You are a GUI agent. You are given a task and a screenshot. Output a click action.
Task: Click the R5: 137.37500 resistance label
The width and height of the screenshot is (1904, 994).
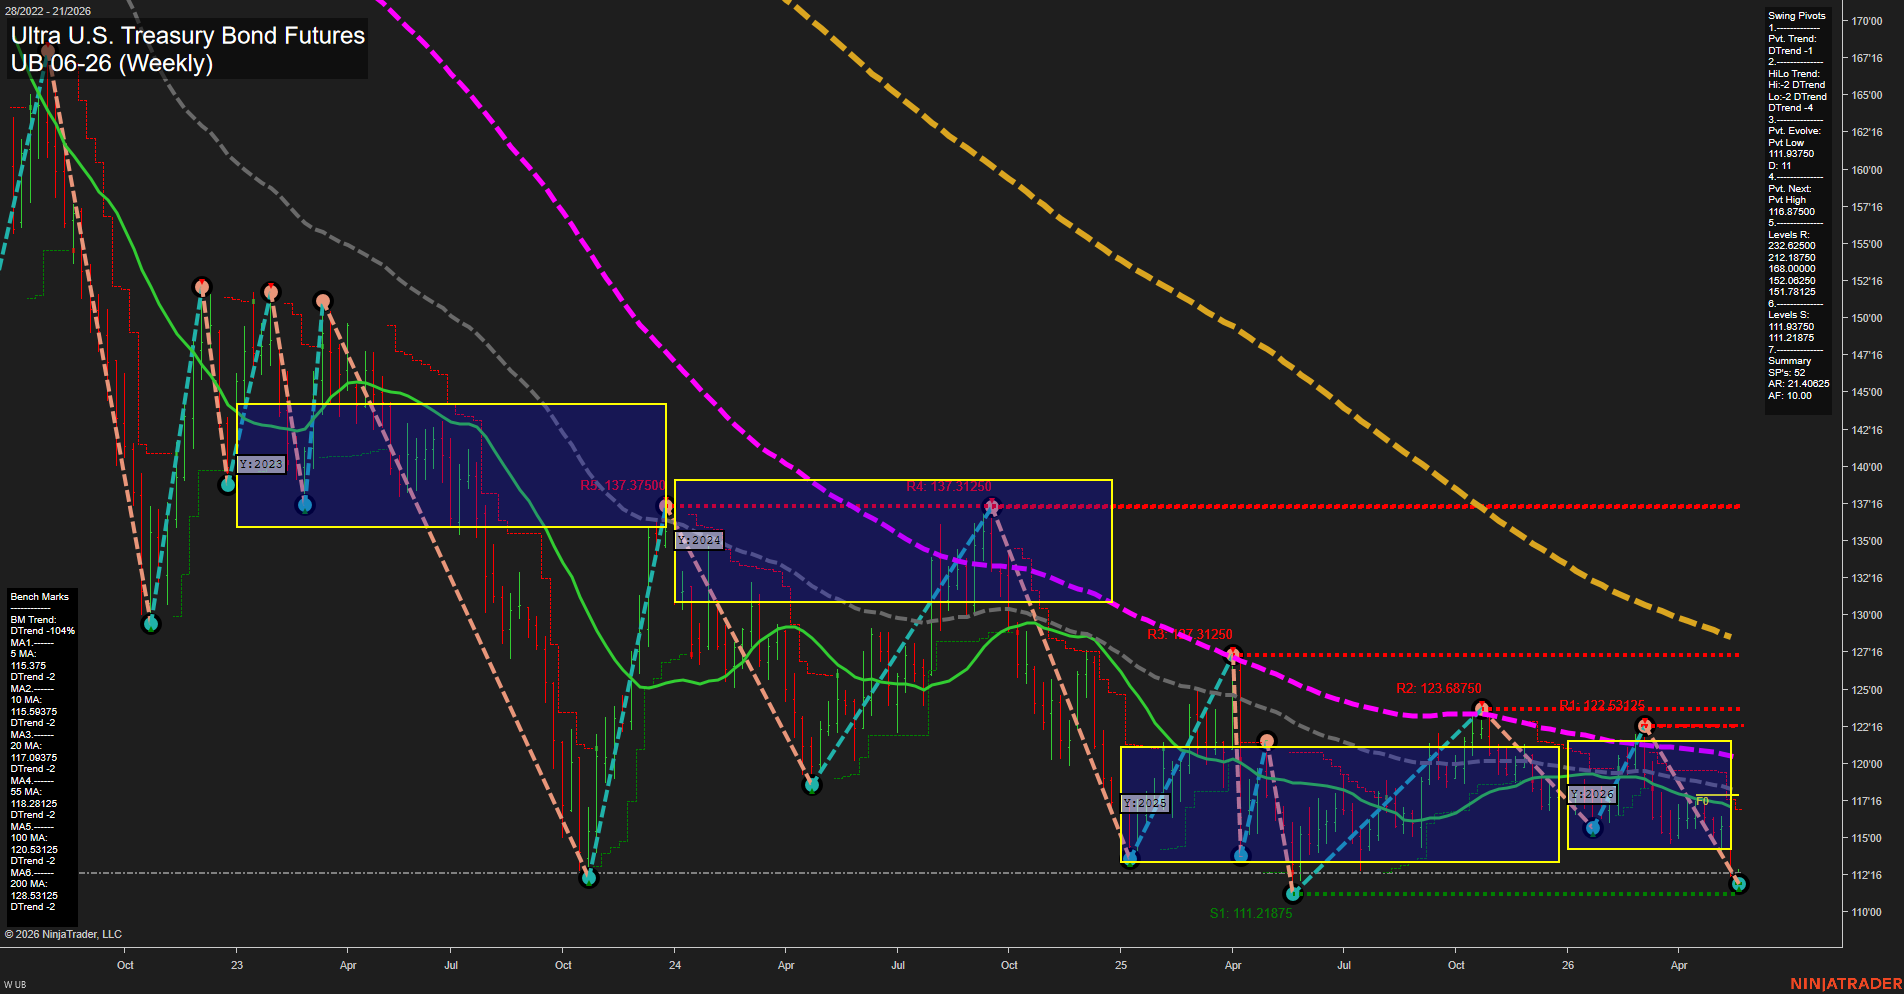pyautogui.click(x=622, y=485)
